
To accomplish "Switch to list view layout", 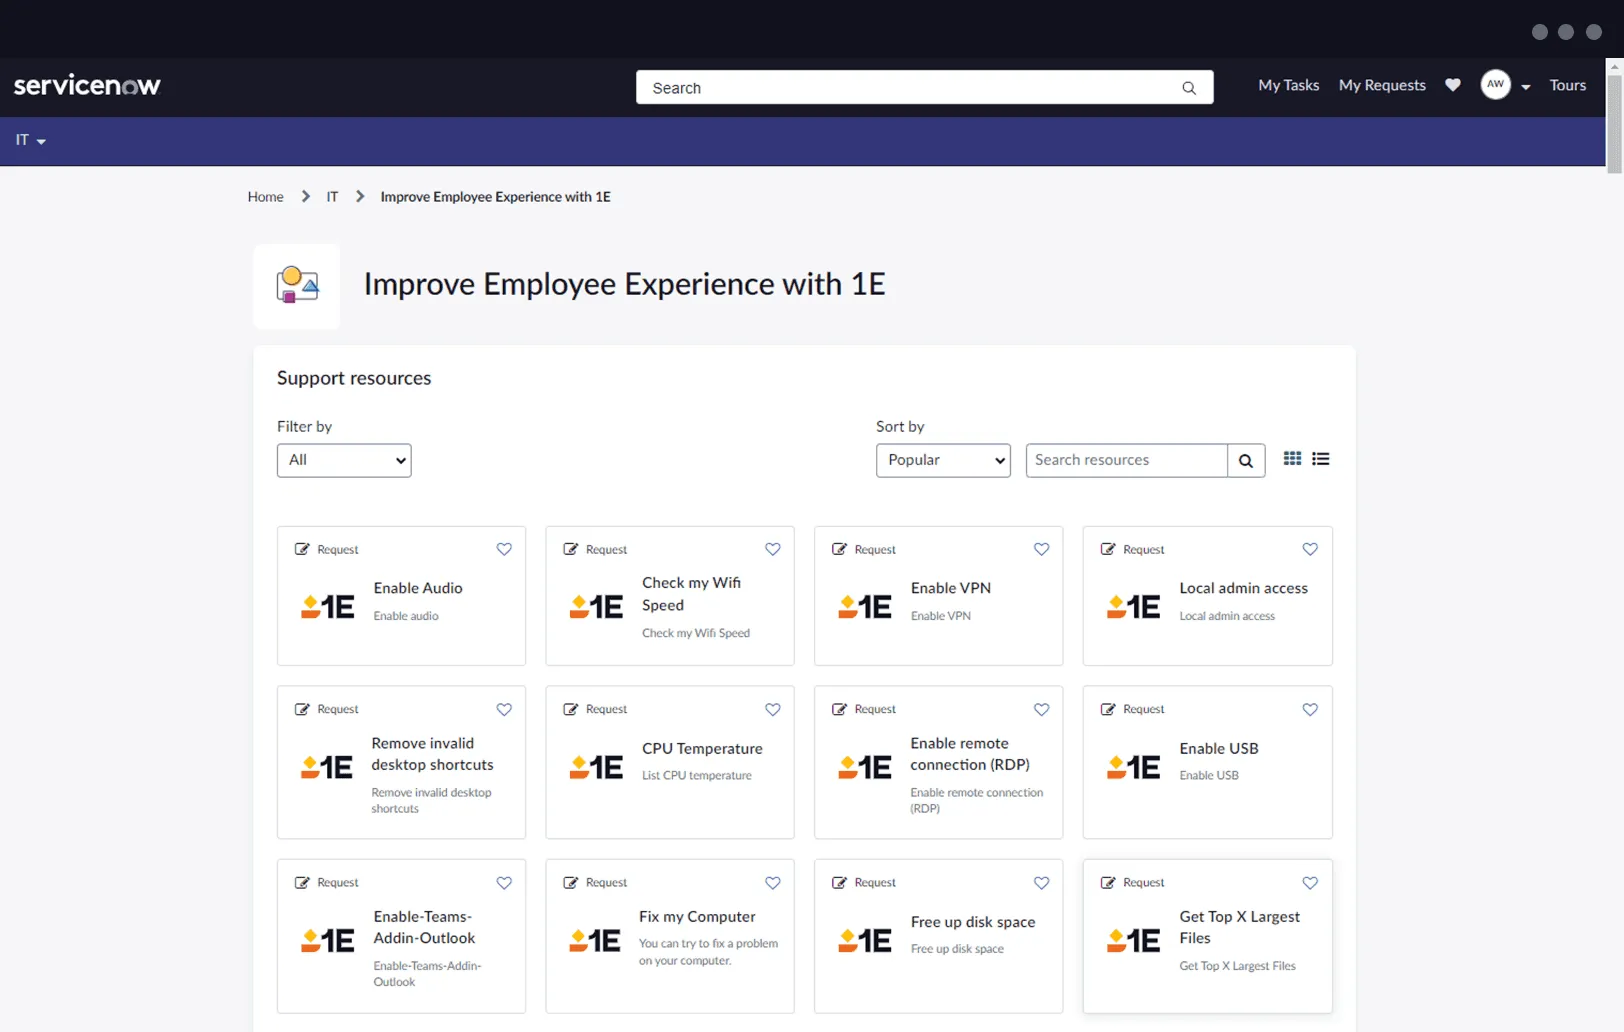I will point(1320,459).
